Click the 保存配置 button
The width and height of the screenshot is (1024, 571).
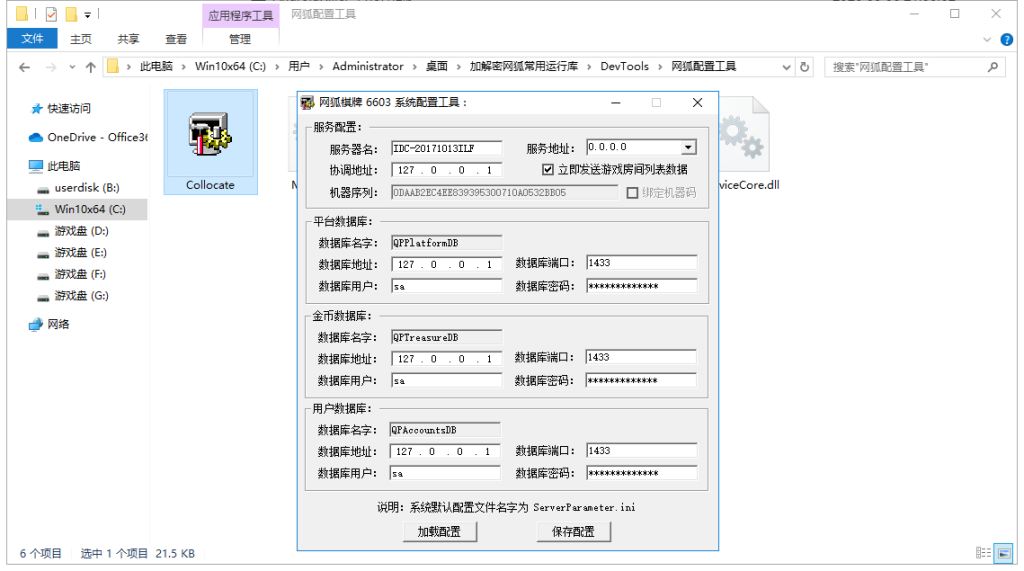(x=573, y=532)
